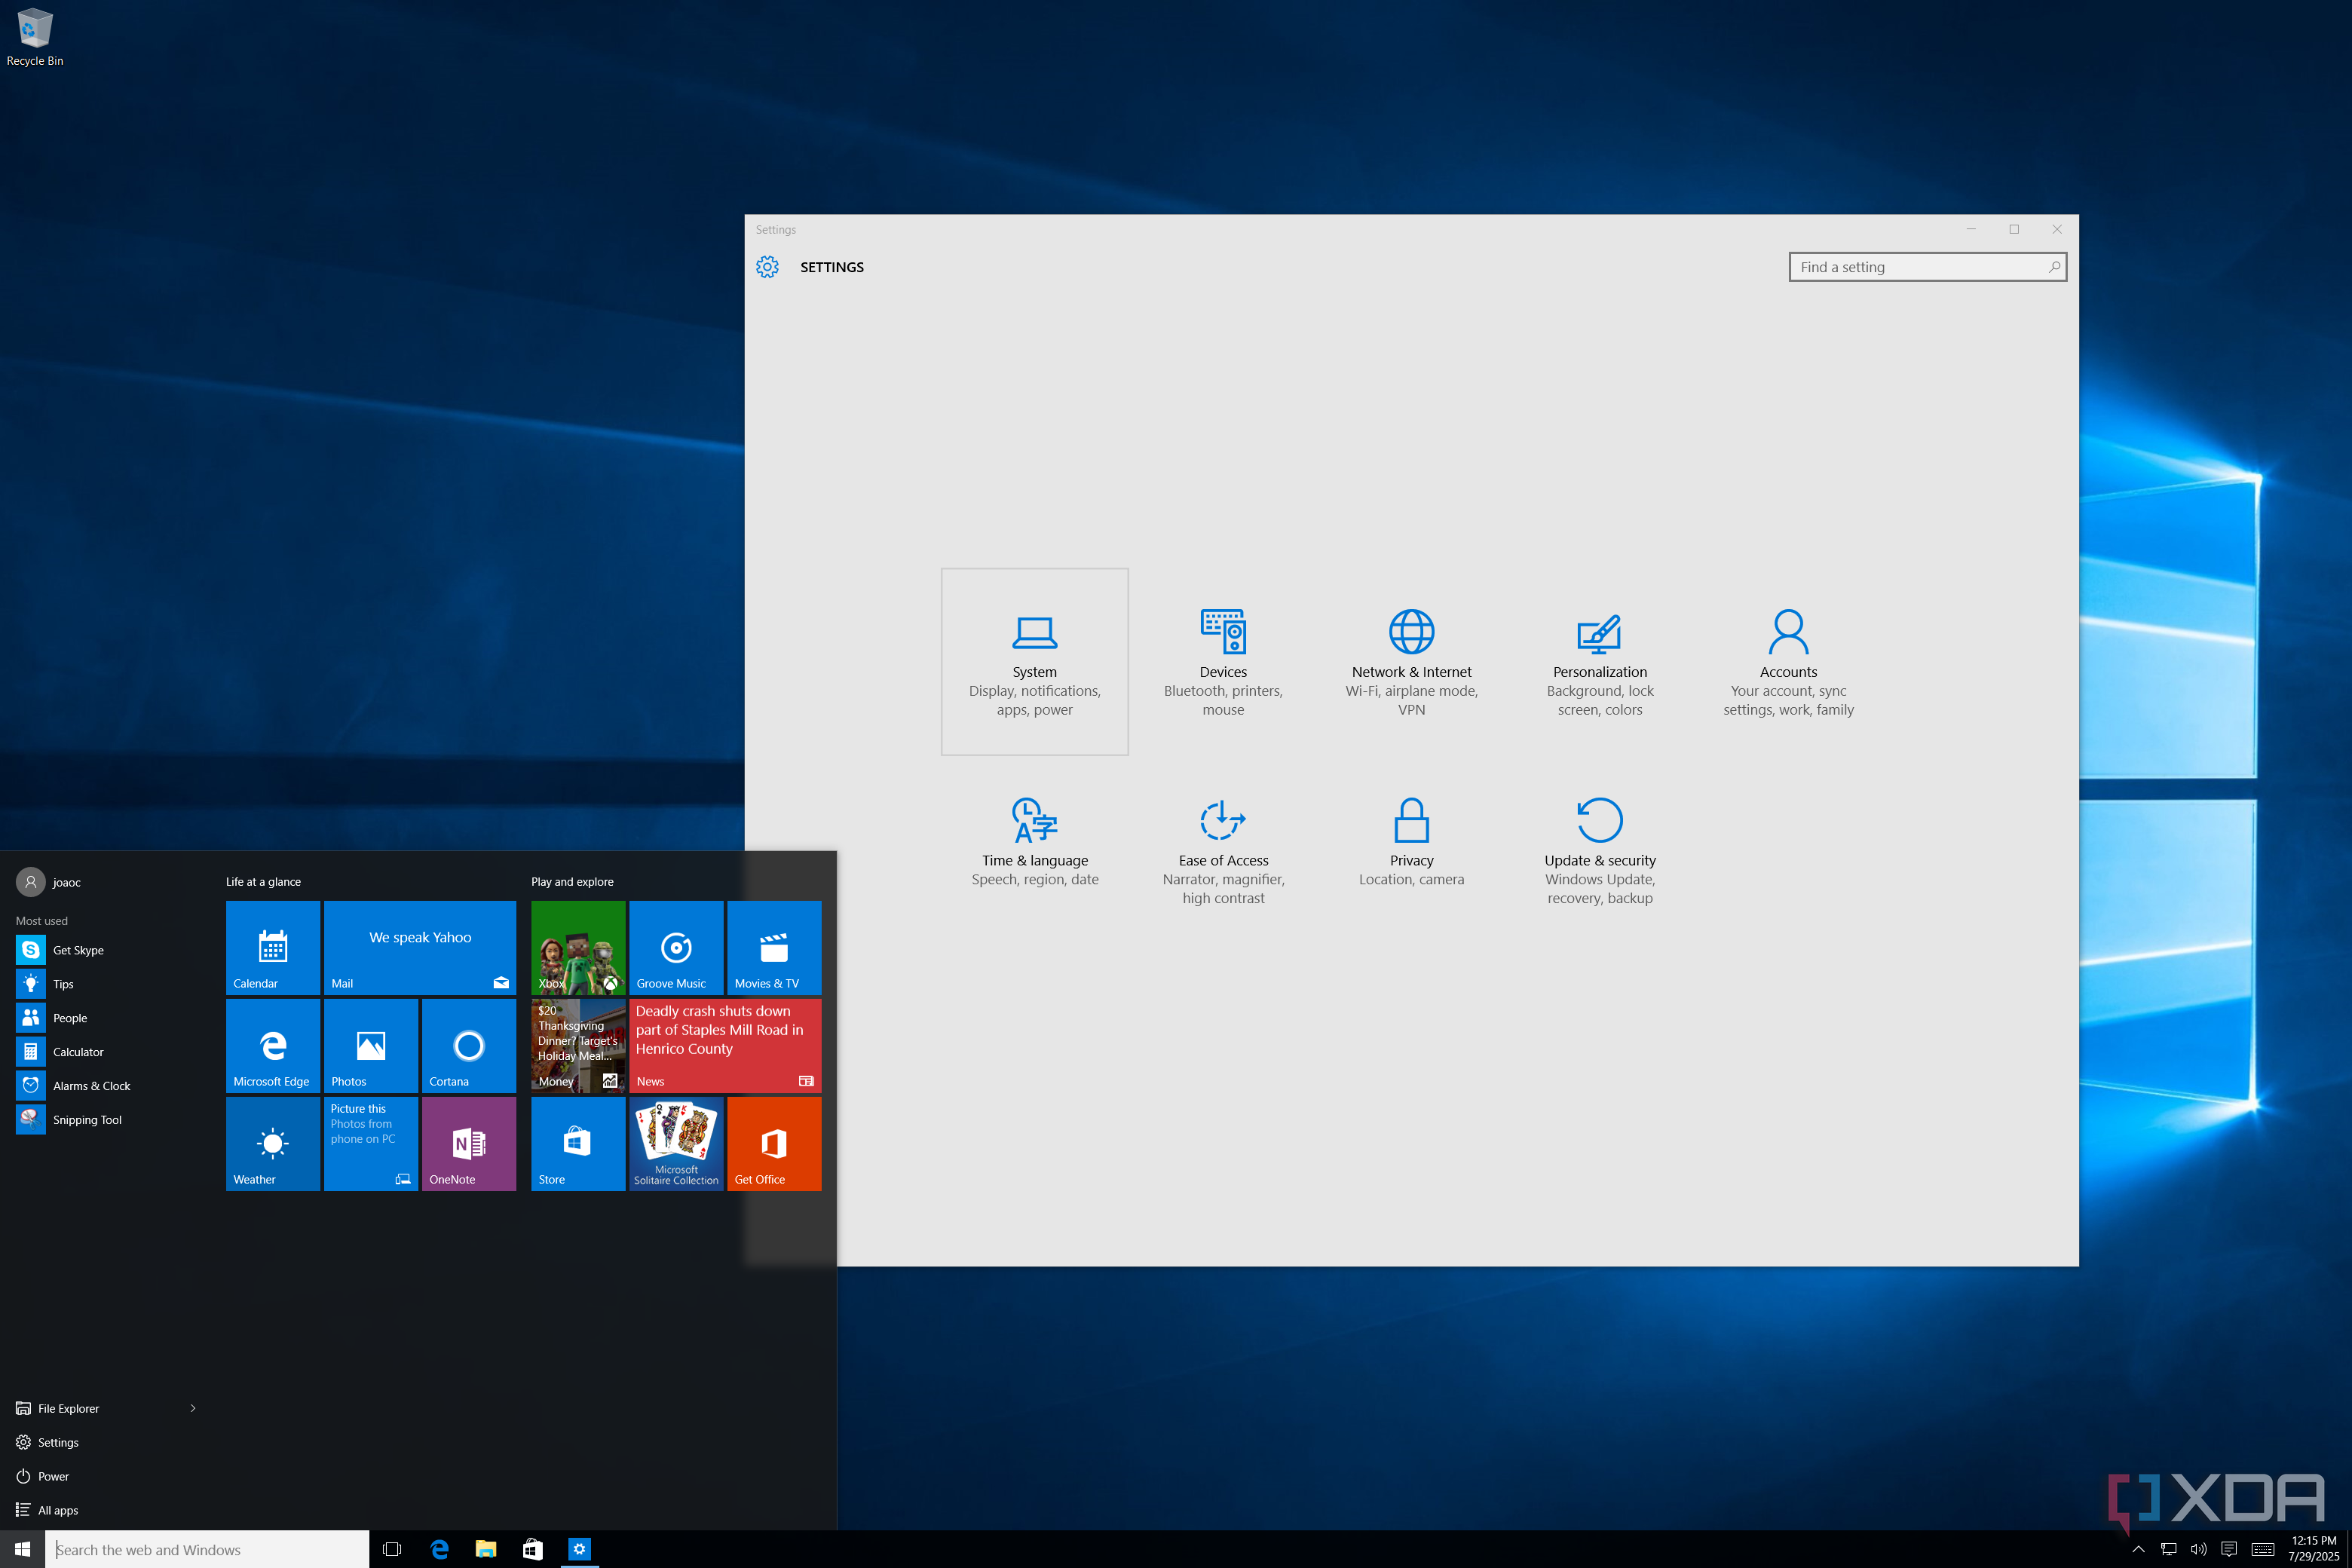The width and height of the screenshot is (2352, 1568).
Task: Launch the Groove Music tile
Action: (x=676, y=947)
